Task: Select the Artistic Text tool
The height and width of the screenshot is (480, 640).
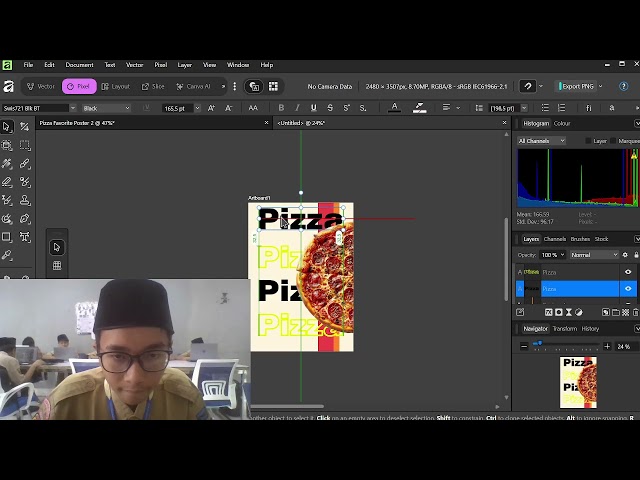Action: pos(25,237)
